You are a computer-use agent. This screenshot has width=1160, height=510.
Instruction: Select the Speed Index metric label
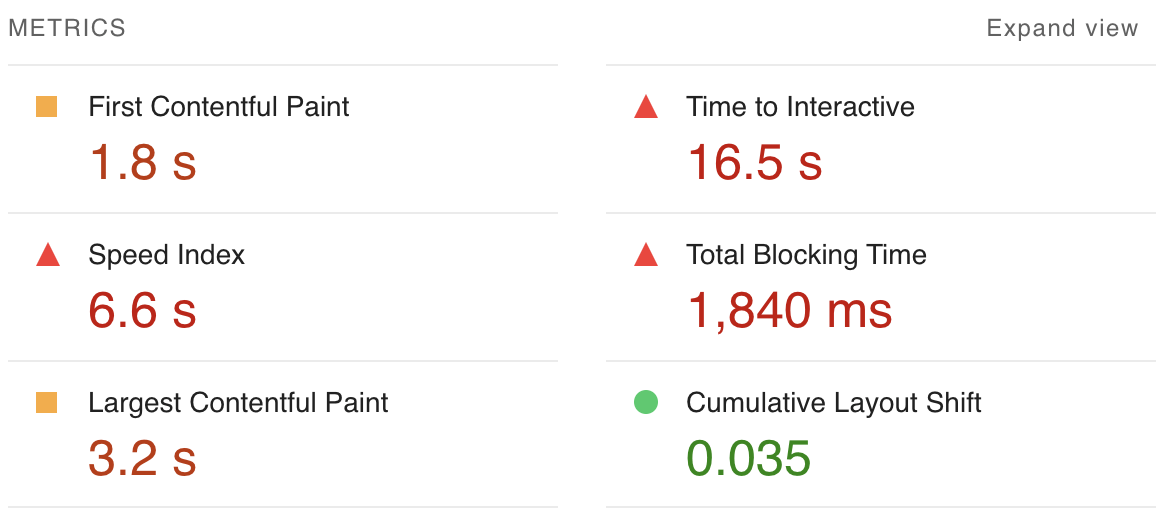(x=166, y=255)
